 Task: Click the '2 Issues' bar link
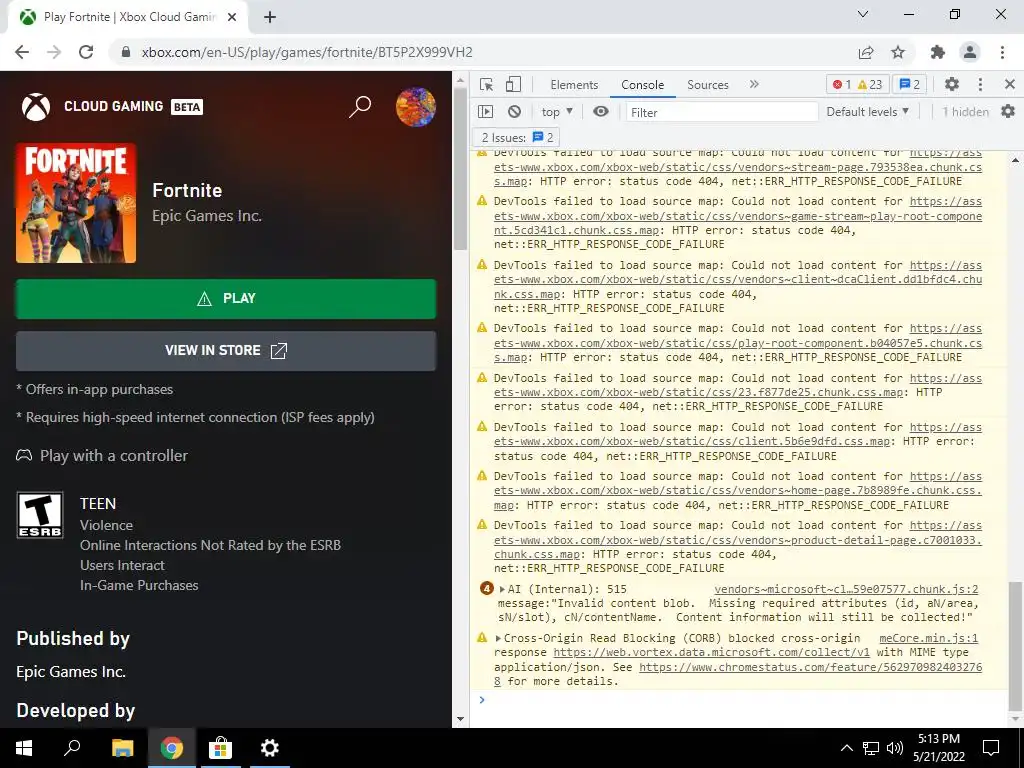[x=517, y=137]
